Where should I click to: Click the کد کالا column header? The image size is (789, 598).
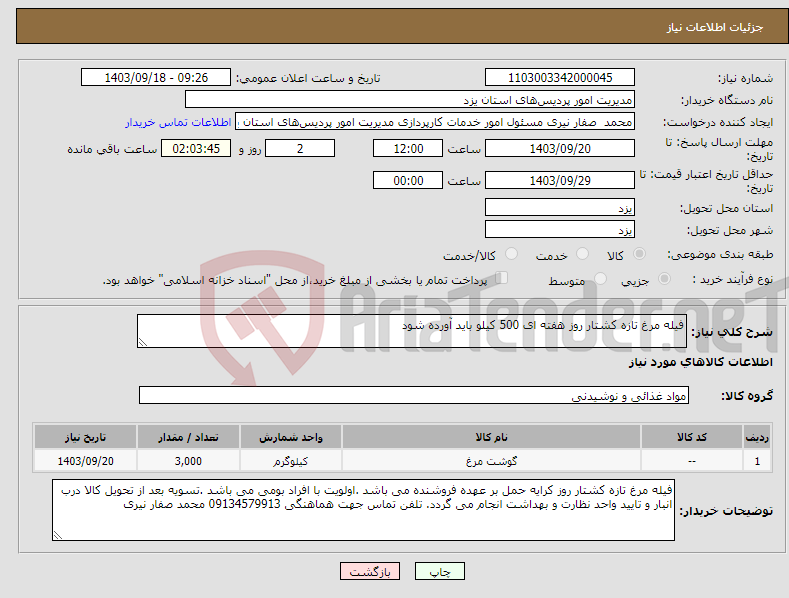(x=692, y=437)
